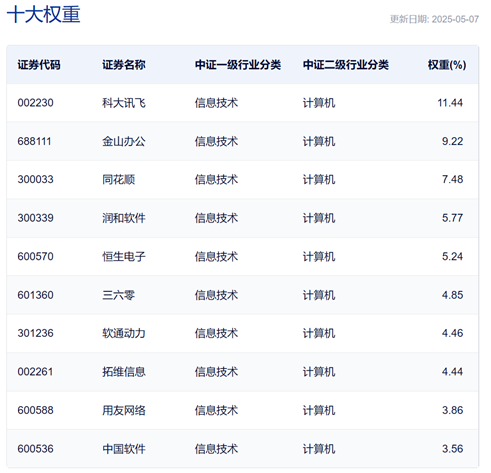Open the 润和软件 entry
This screenshot has width=491, height=473.
(x=124, y=218)
